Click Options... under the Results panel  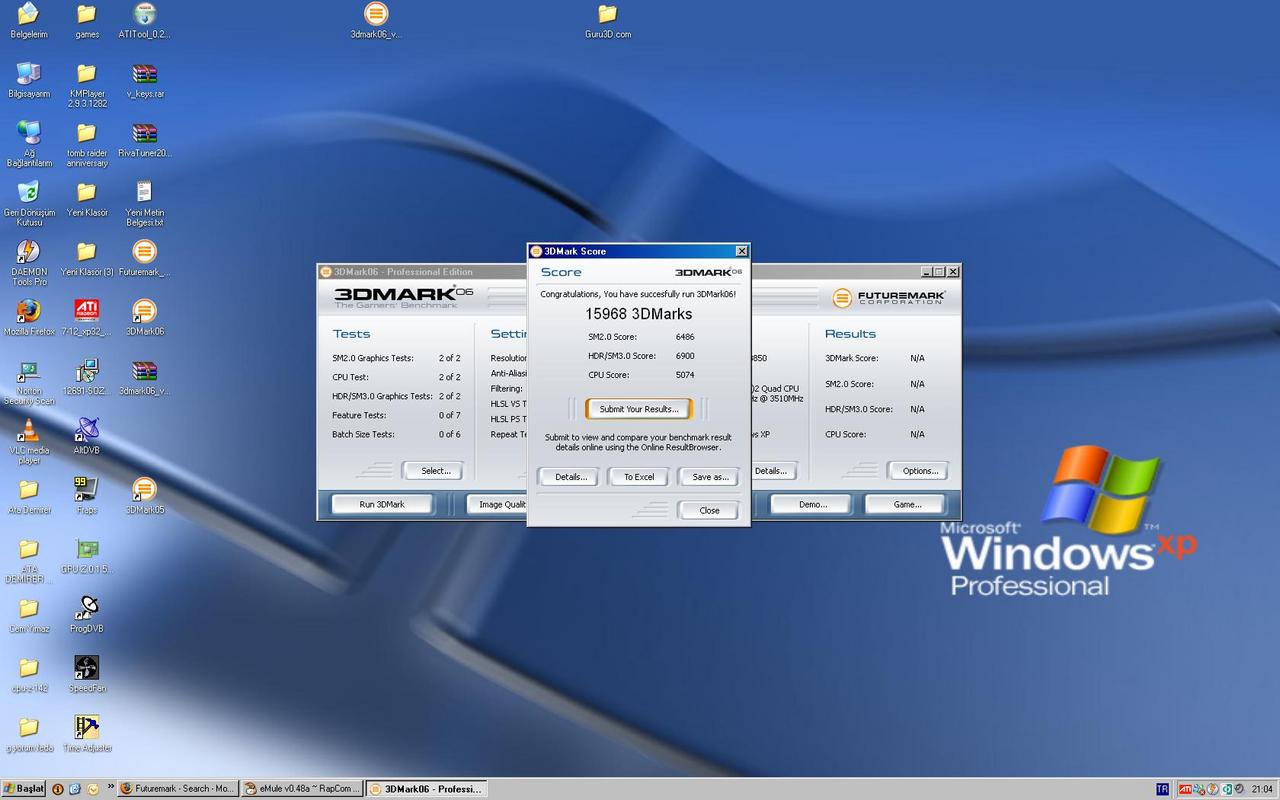click(x=919, y=470)
